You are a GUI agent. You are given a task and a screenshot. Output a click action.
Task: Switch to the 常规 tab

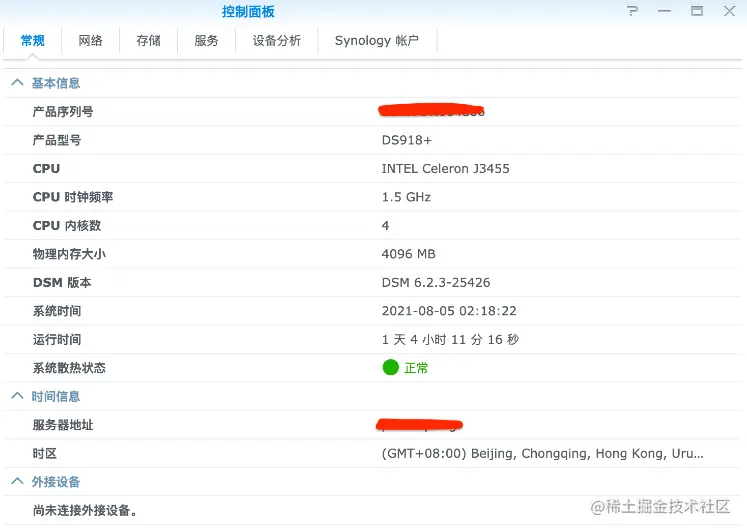click(32, 41)
